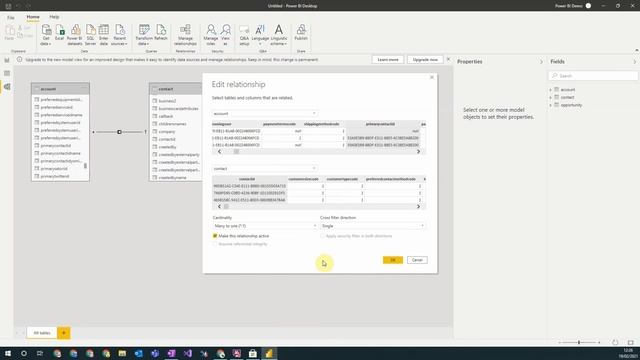This screenshot has height=360, width=640.
Task: Open the Cardinality dropdown
Action: [x=265, y=226]
